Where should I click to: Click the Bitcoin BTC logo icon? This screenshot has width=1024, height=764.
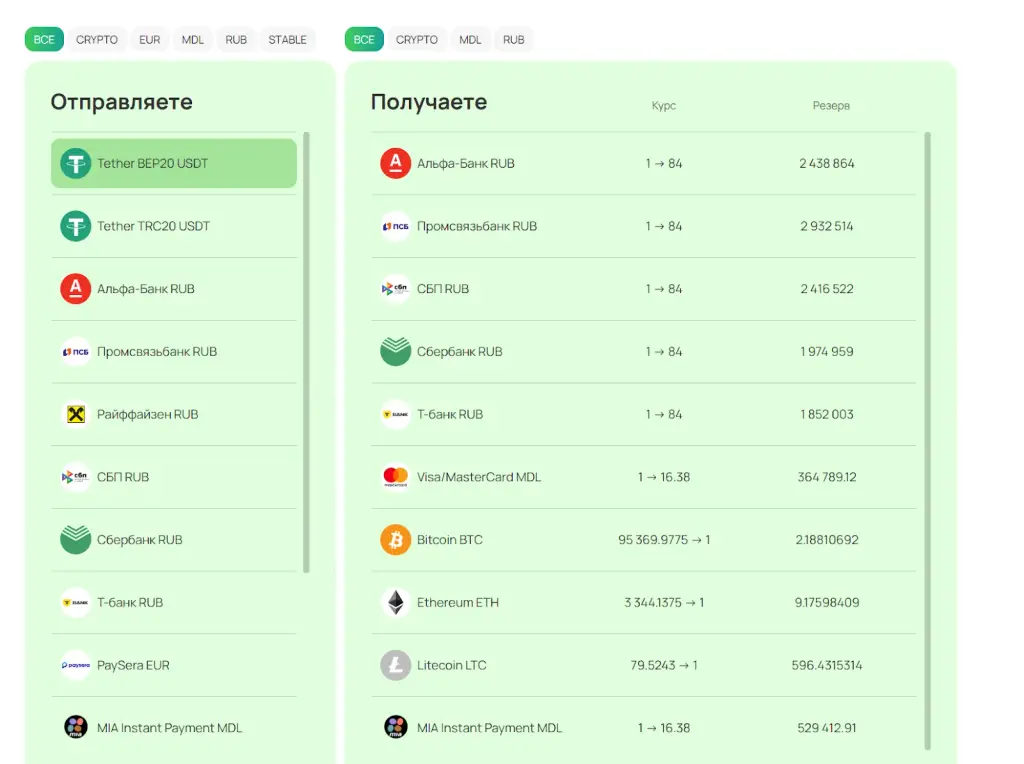pos(396,539)
